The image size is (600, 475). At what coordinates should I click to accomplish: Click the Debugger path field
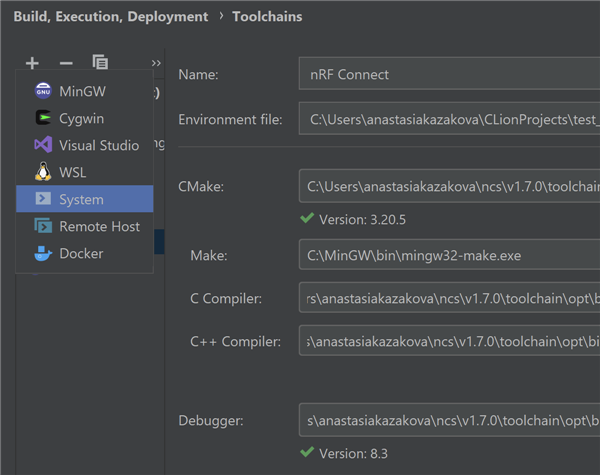(448, 420)
